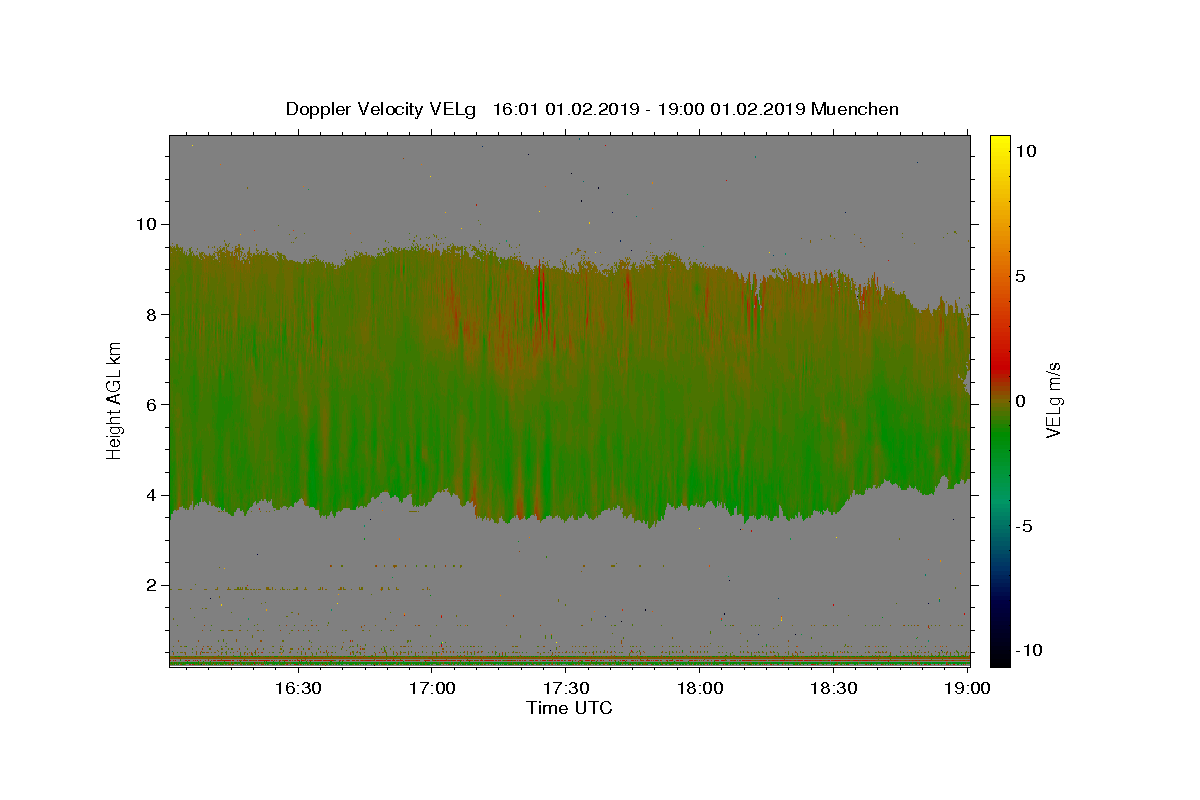
Task: Click the '18:00' time tick label
Action: pyautogui.click(x=700, y=689)
